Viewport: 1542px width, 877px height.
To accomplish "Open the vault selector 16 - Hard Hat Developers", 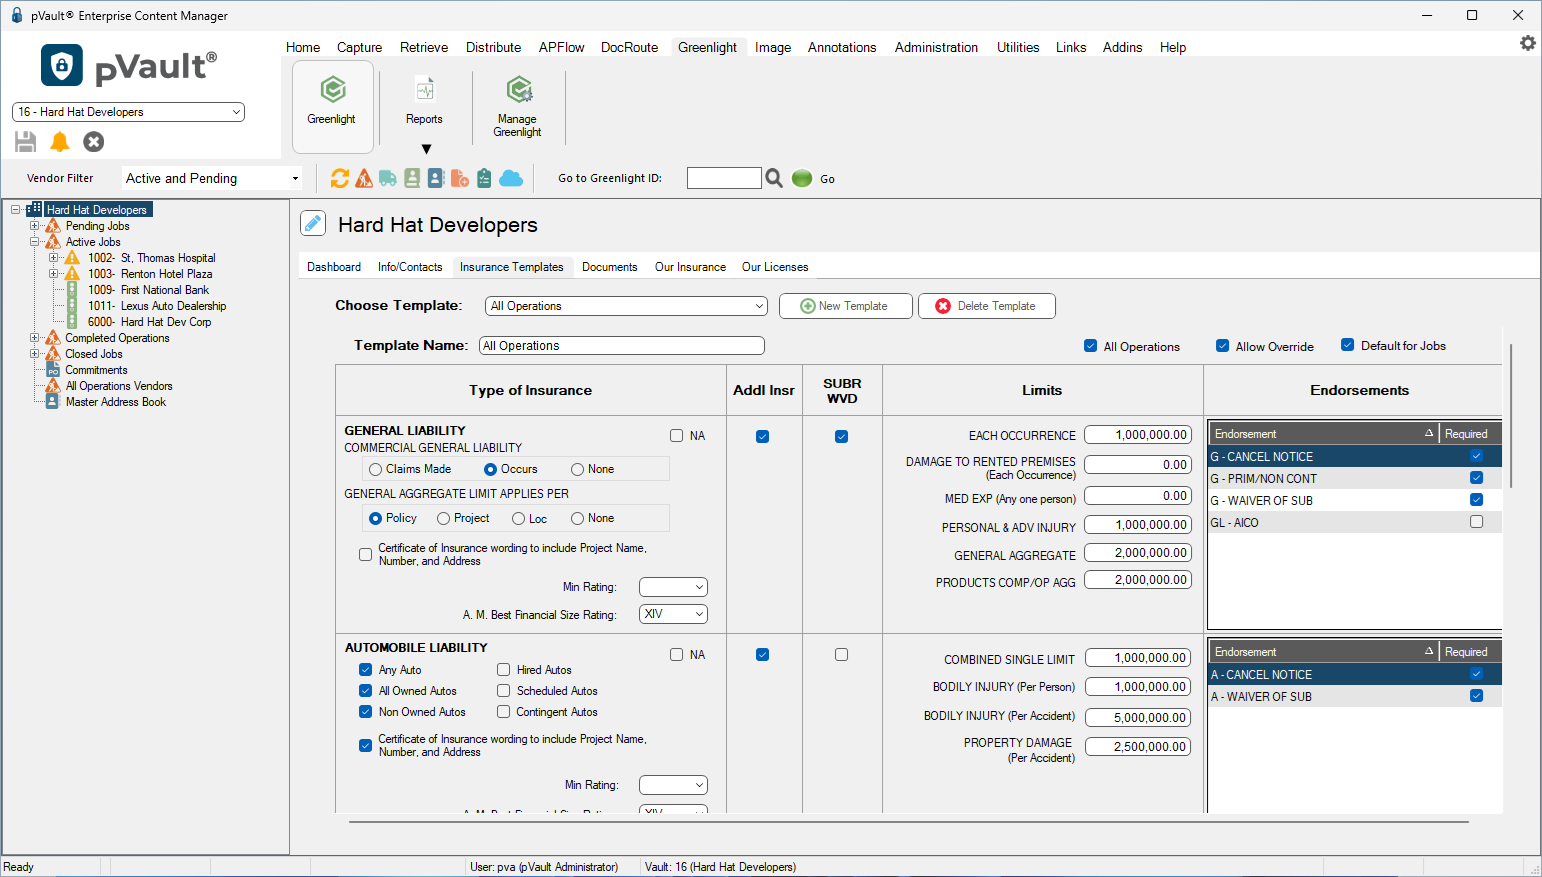I will coord(128,112).
